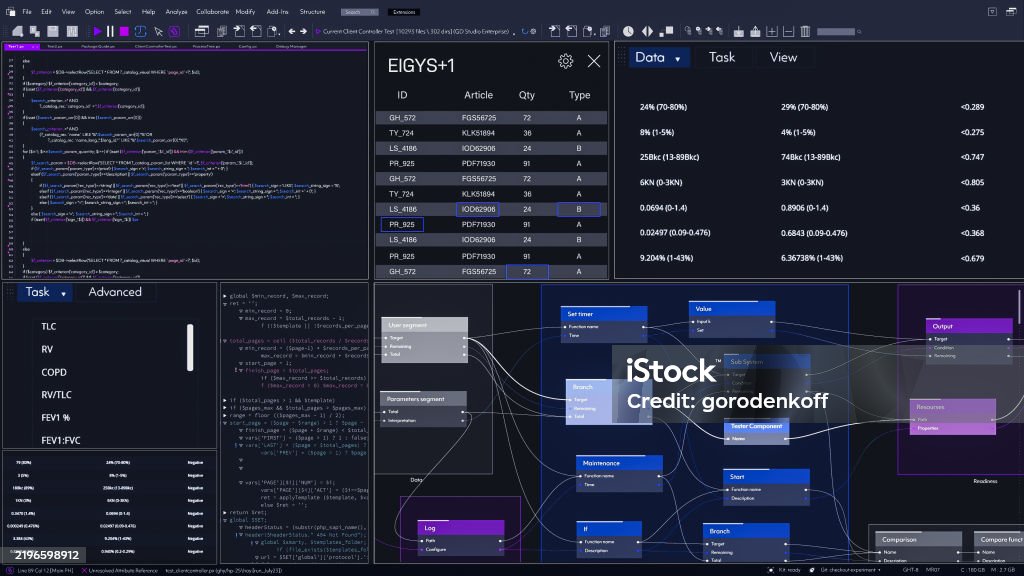Open the Analyze menu

click(176, 12)
